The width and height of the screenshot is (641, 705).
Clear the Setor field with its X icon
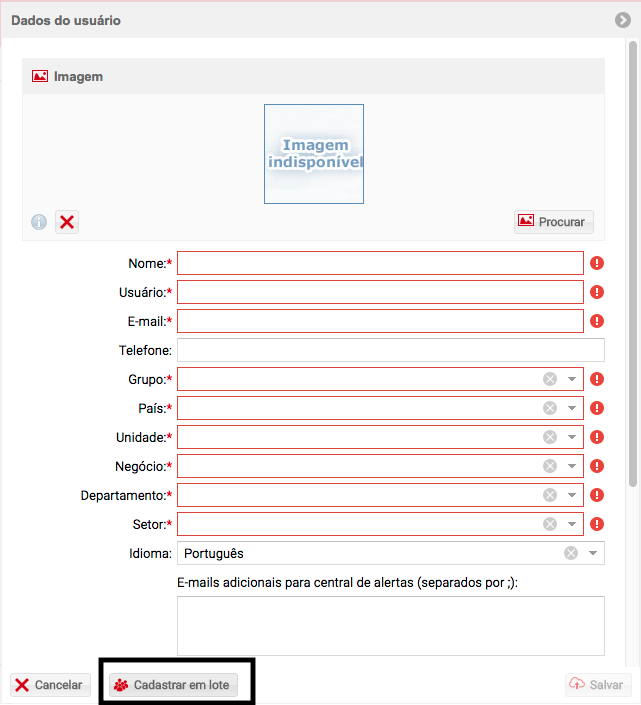click(x=550, y=524)
